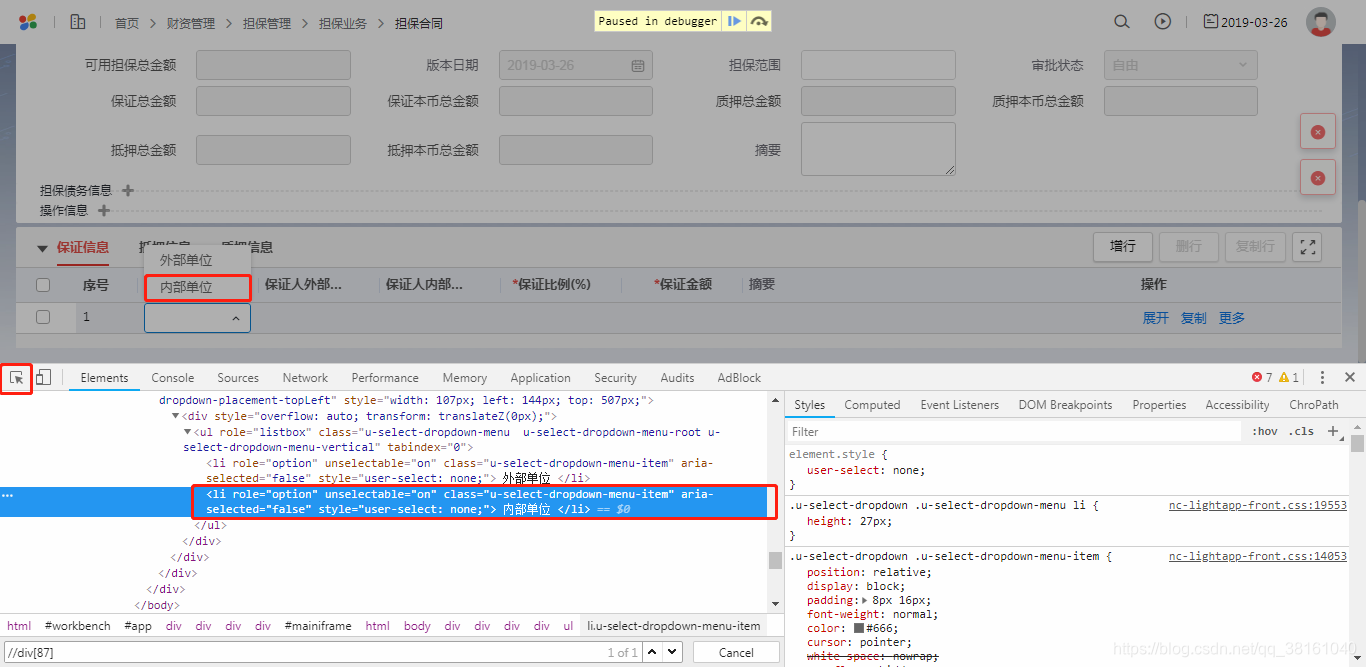
Task: Switch to the Sources tab
Action: pyautogui.click(x=238, y=377)
